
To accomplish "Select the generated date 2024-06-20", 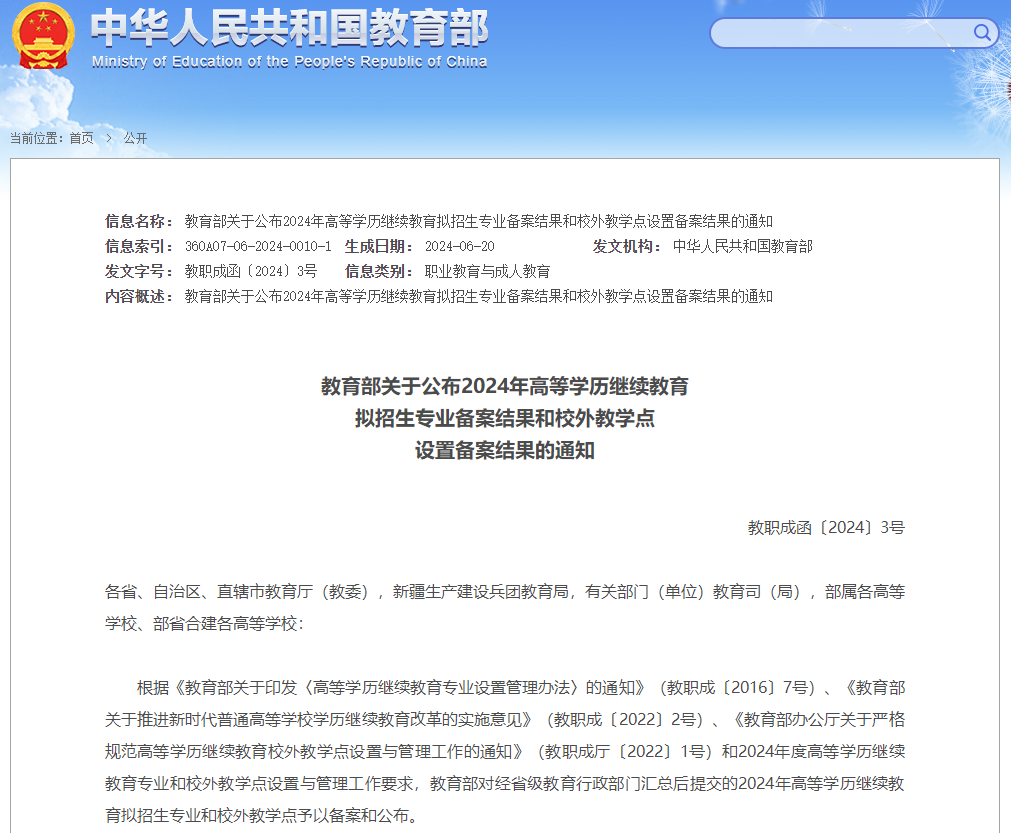I will point(460,246).
